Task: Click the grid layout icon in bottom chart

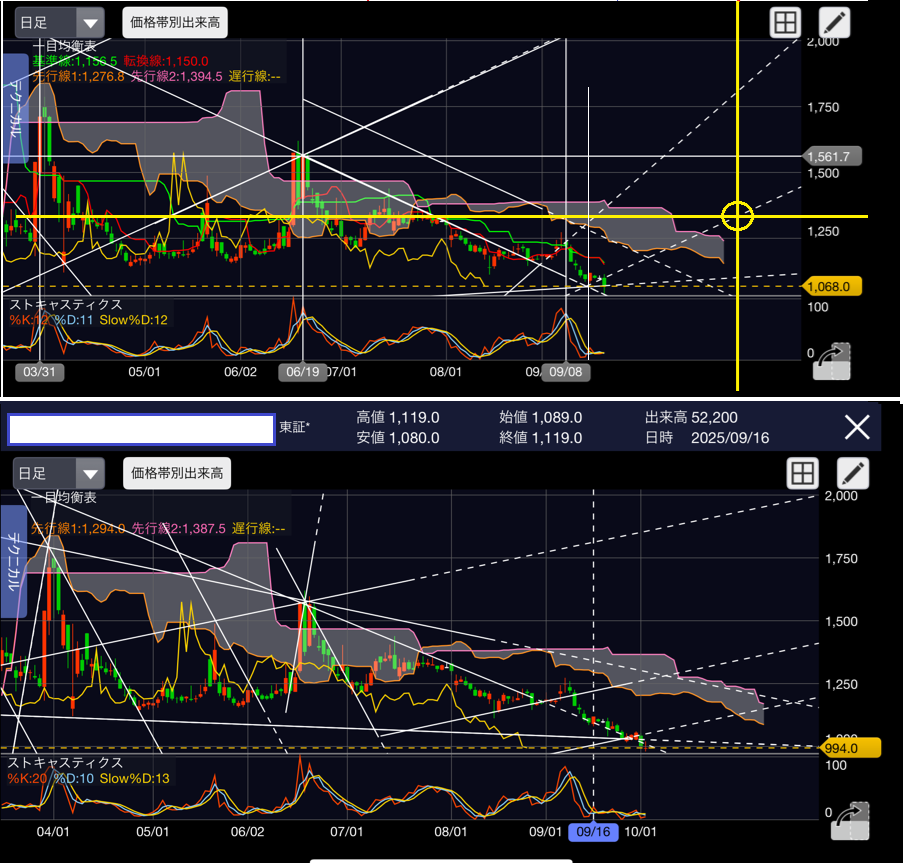Action: 803,473
